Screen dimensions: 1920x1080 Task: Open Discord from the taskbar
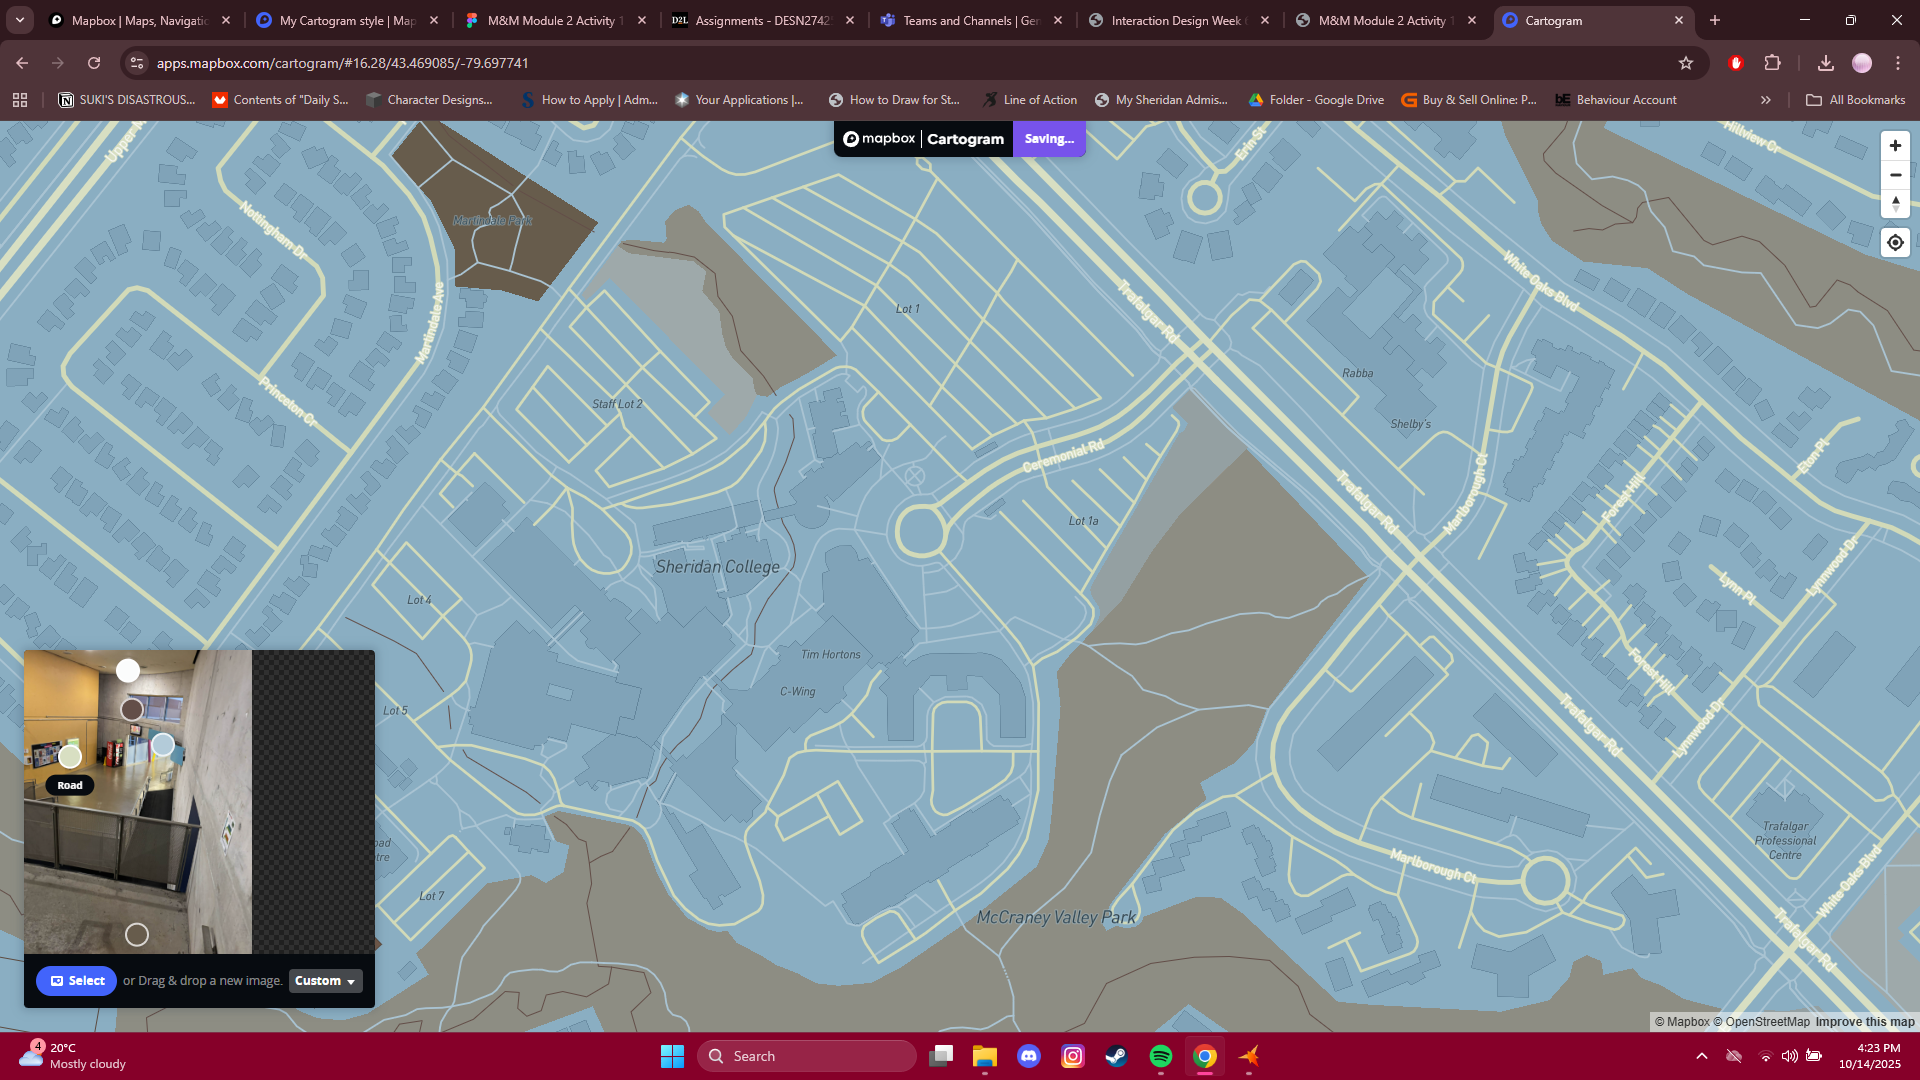pos(1029,1055)
